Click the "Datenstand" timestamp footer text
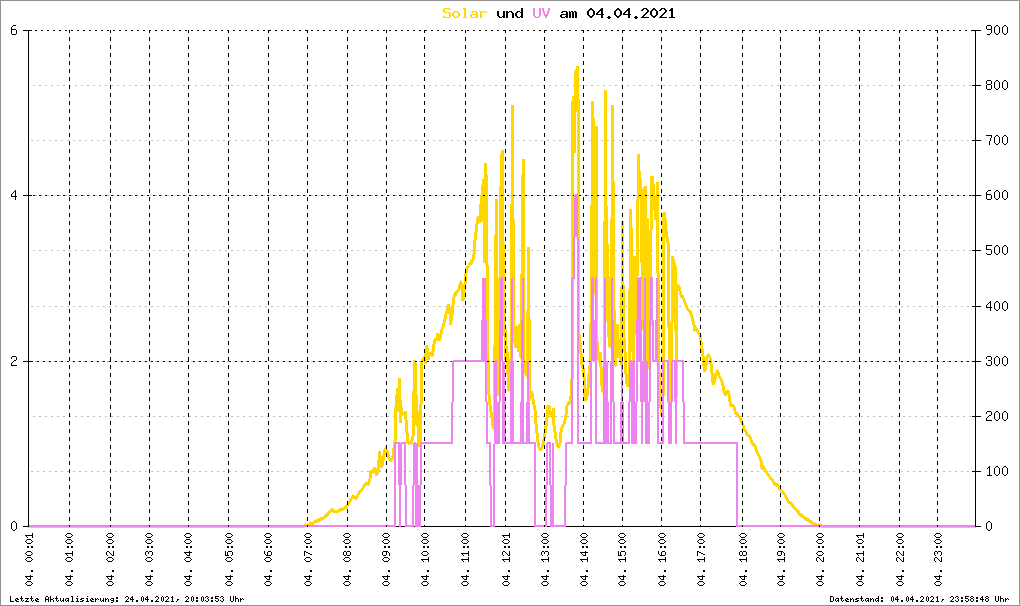 (919, 599)
